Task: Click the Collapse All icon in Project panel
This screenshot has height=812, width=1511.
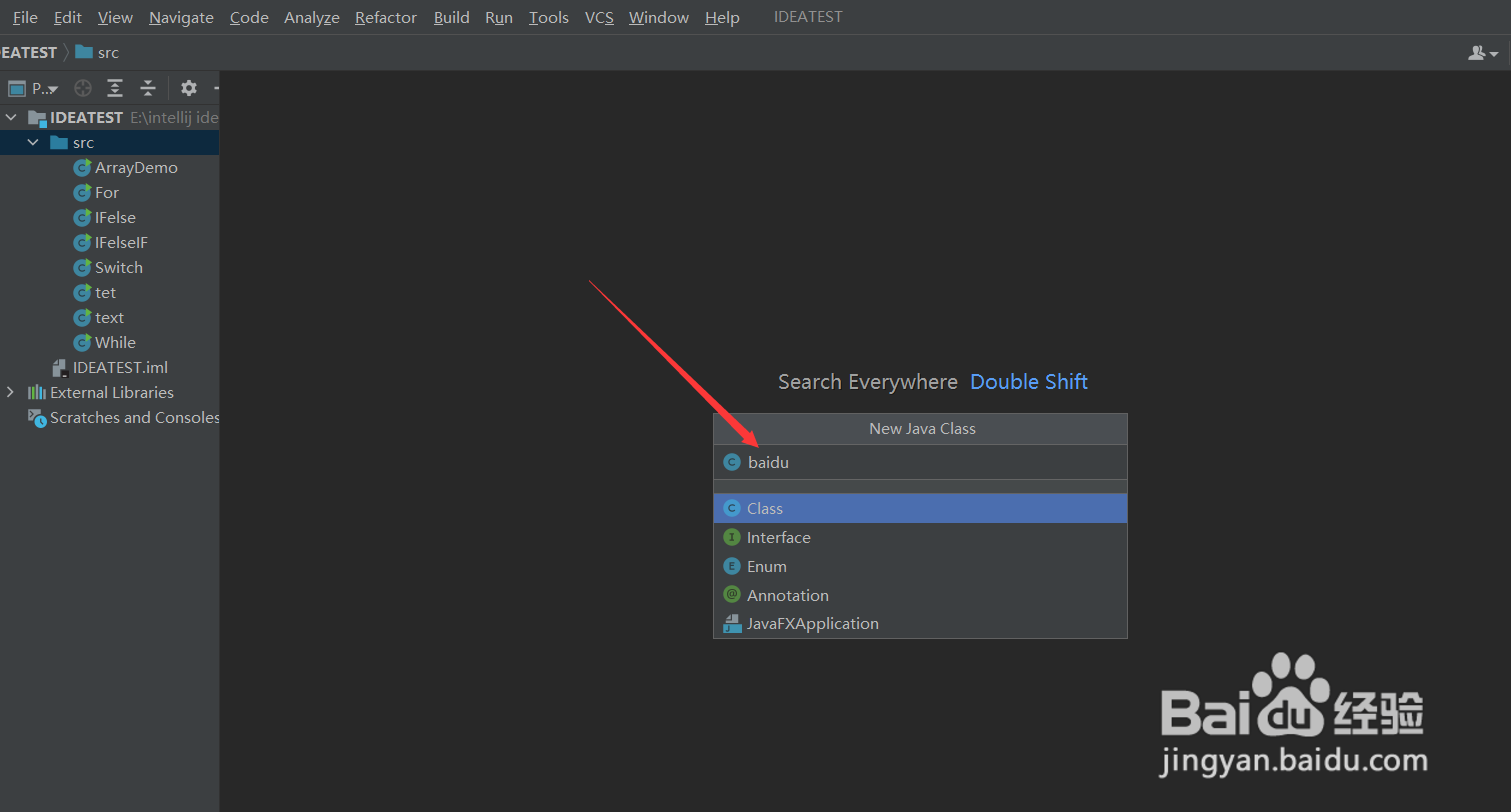Action: pyautogui.click(x=148, y=88)
